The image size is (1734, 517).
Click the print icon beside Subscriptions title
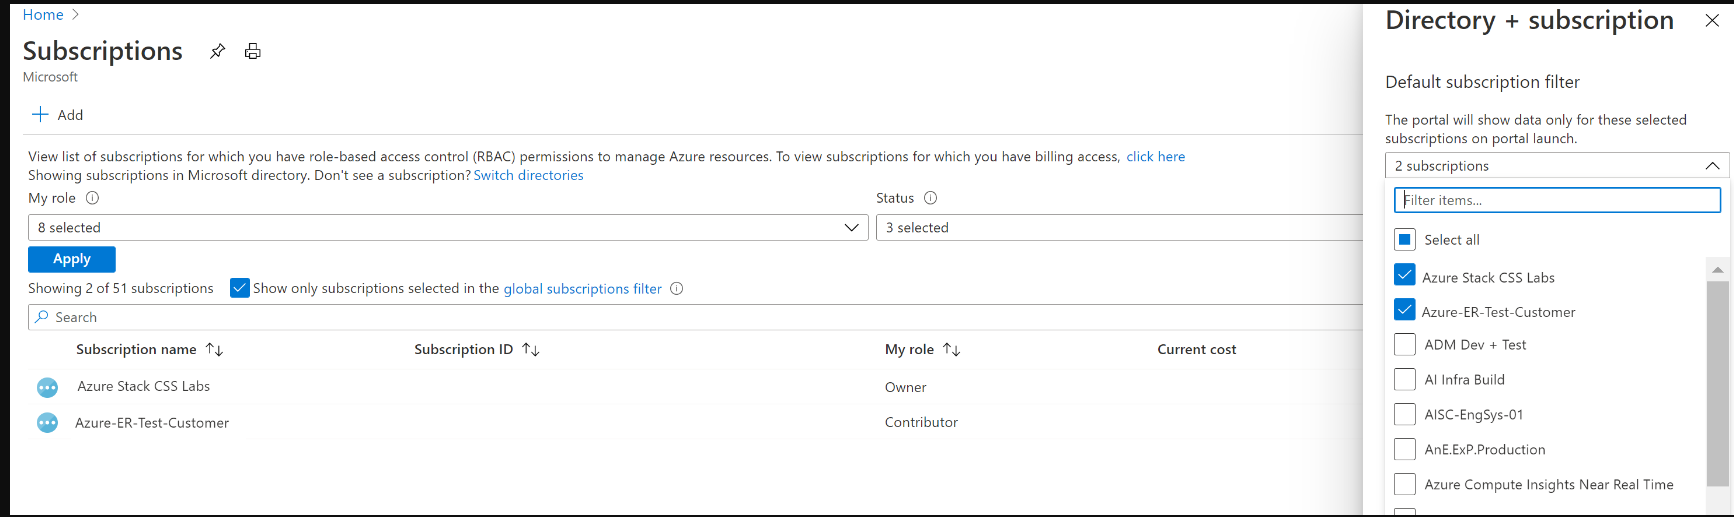[x=253, y=51]
